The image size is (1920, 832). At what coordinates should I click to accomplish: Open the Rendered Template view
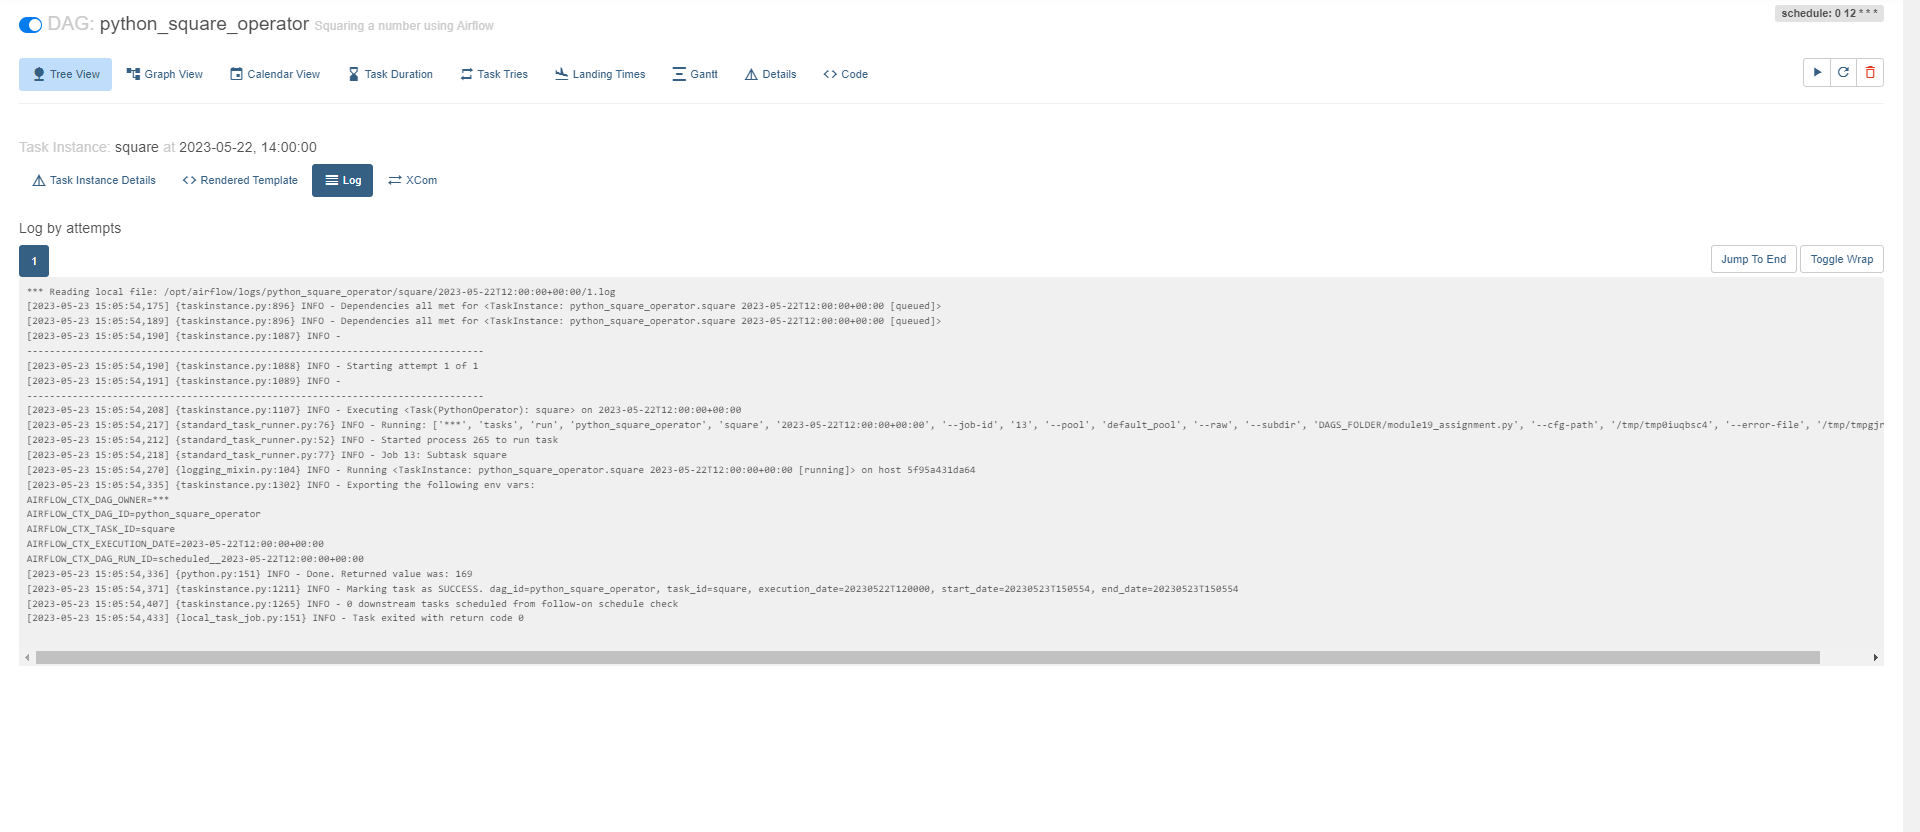[x=240, y=181]
